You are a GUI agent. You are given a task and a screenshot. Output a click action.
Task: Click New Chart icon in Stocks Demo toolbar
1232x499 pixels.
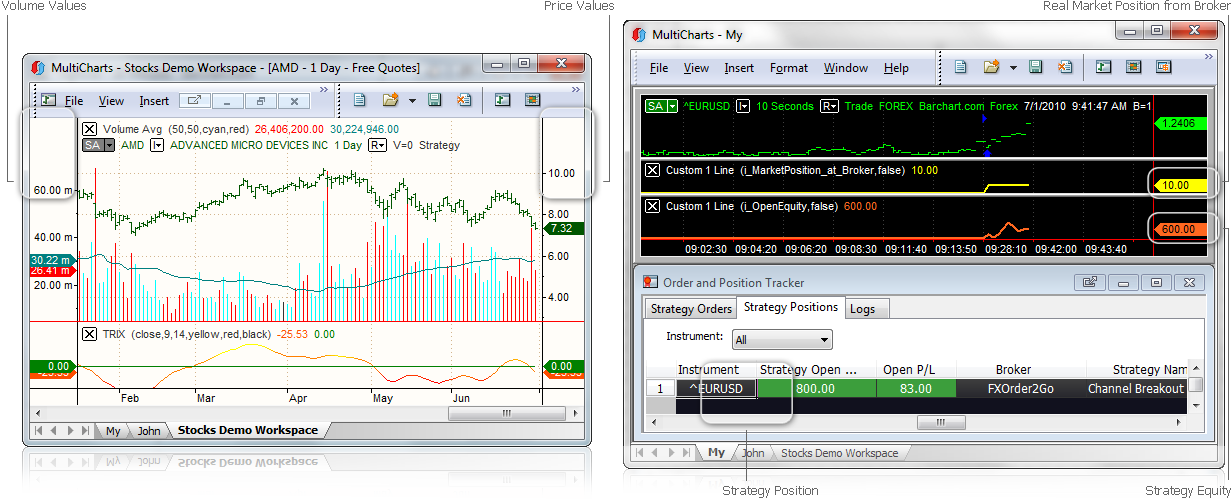(x=360, y=100)
